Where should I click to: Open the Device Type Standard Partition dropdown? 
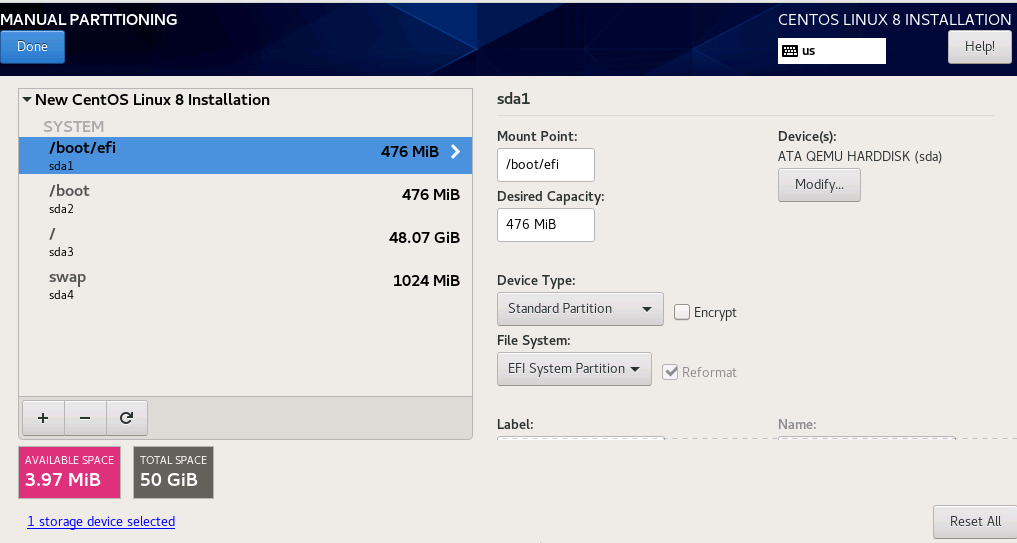[x=580, y=309]
